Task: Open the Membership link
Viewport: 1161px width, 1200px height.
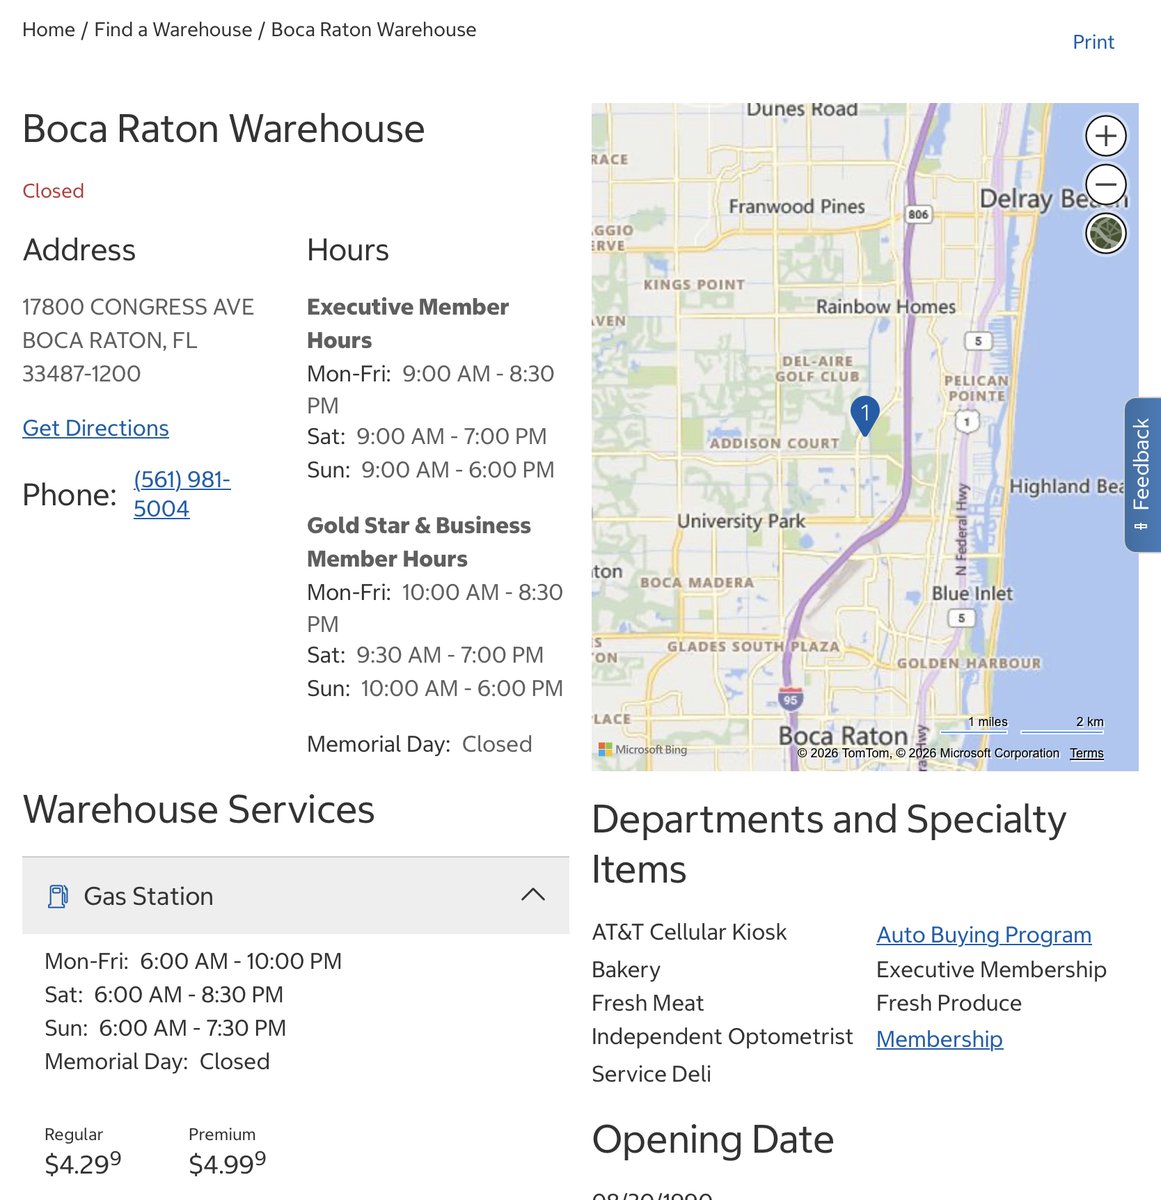Action: point(939,1039)
